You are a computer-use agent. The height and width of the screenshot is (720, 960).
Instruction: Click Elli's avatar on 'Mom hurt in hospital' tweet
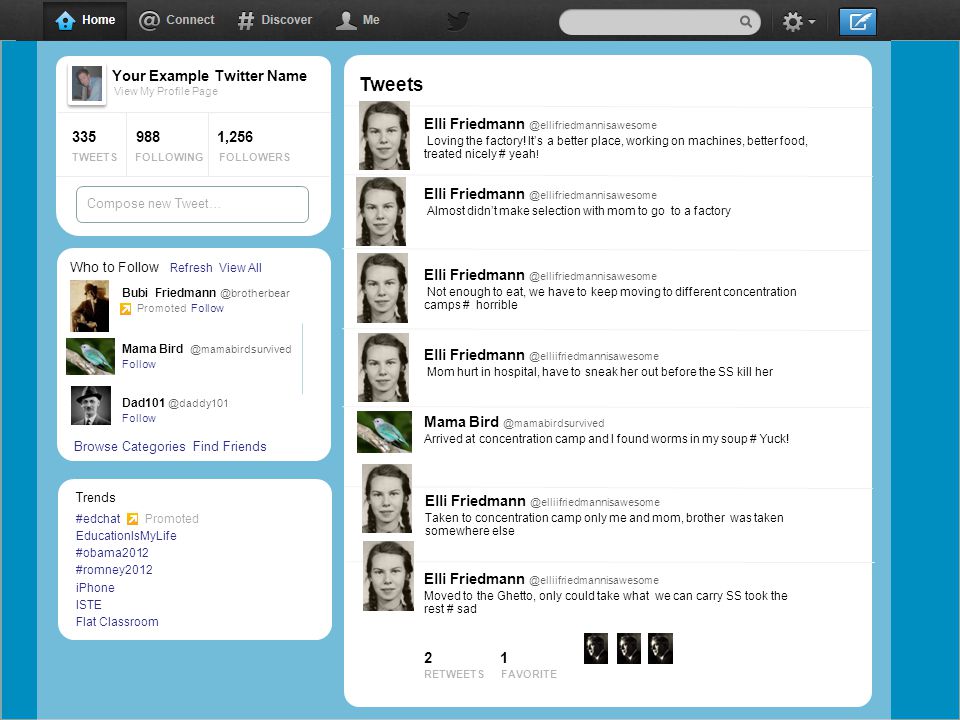click(x=383, y=367)
